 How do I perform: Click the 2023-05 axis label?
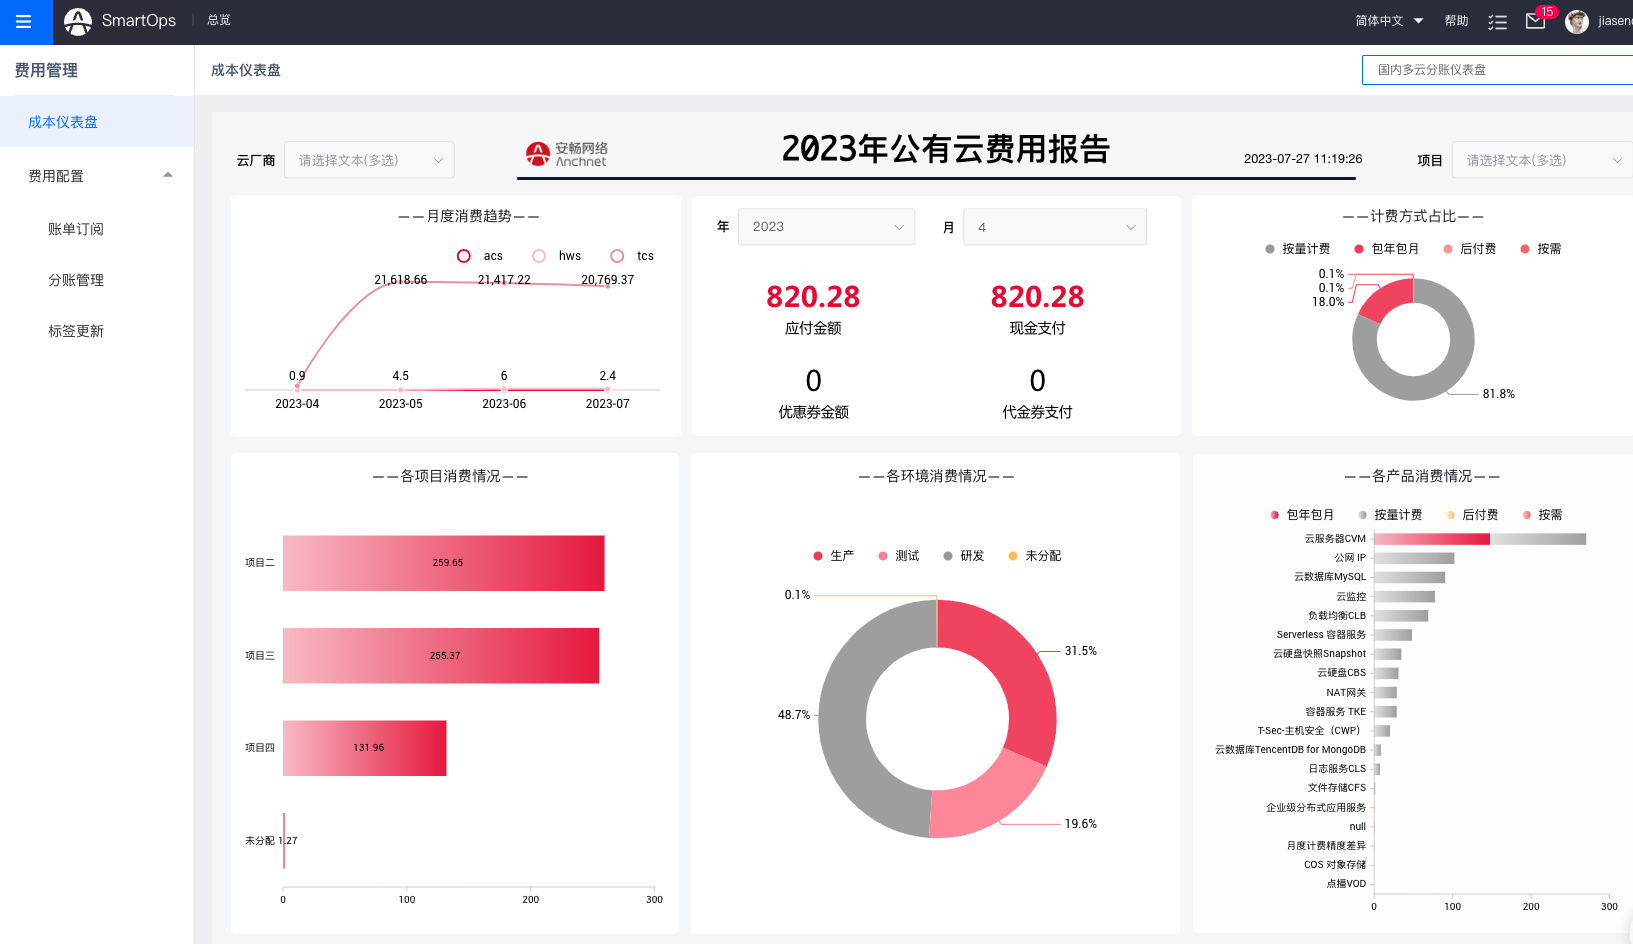pyautogui.click(x=400, y=404)
